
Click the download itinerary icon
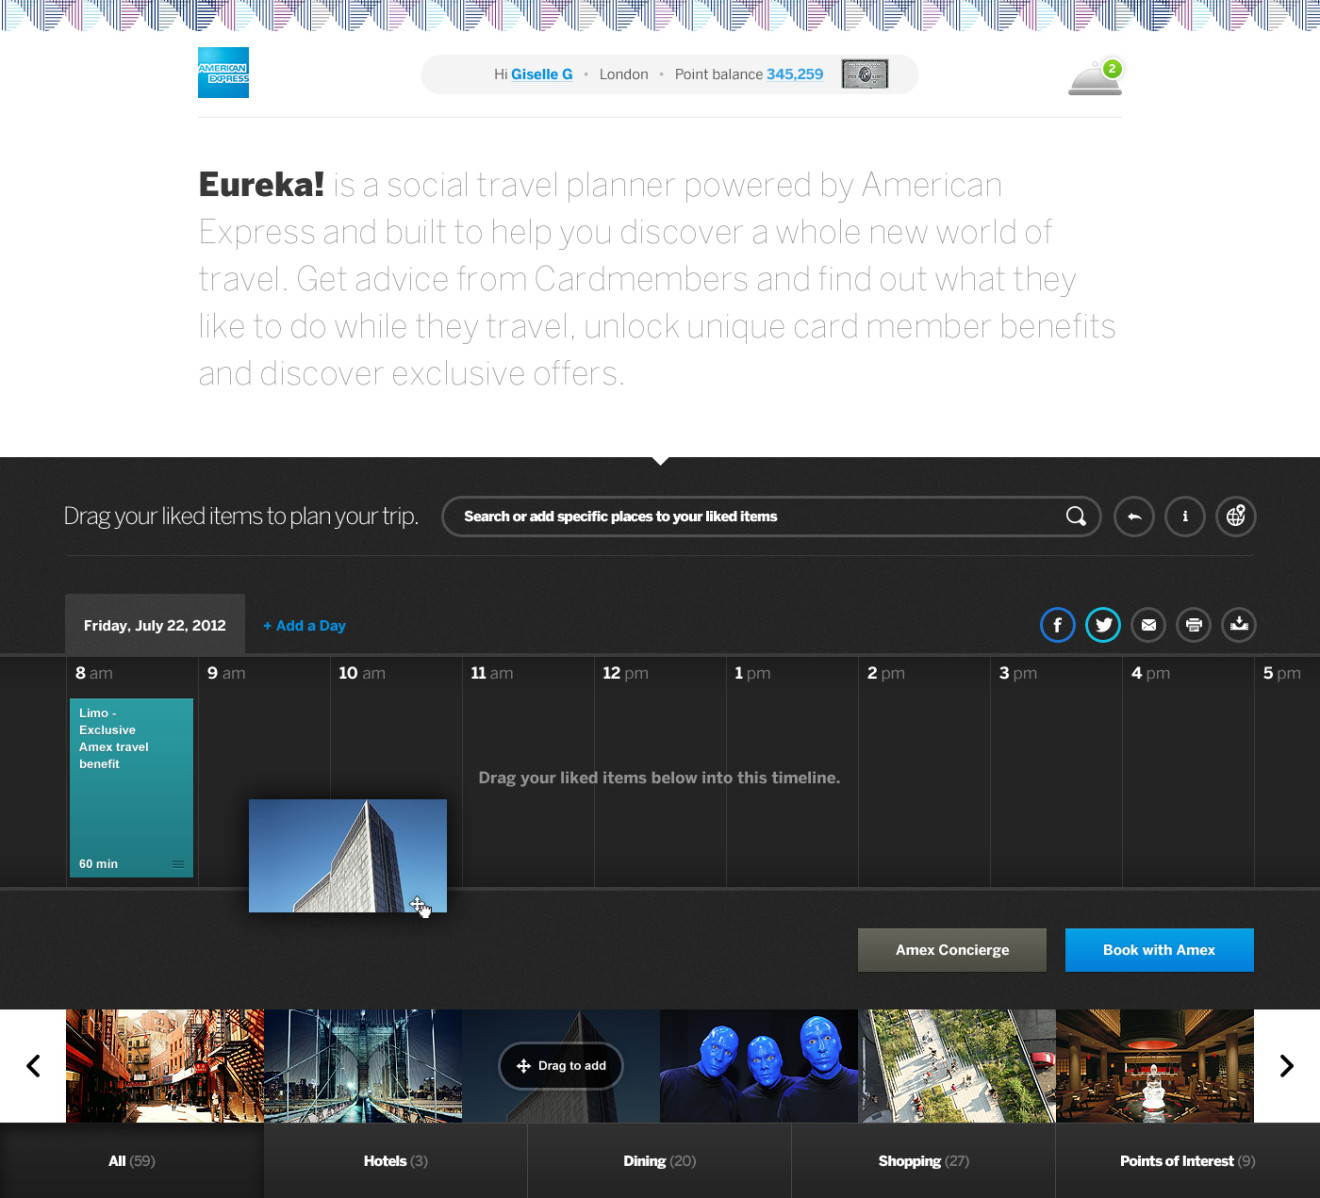1239,625
